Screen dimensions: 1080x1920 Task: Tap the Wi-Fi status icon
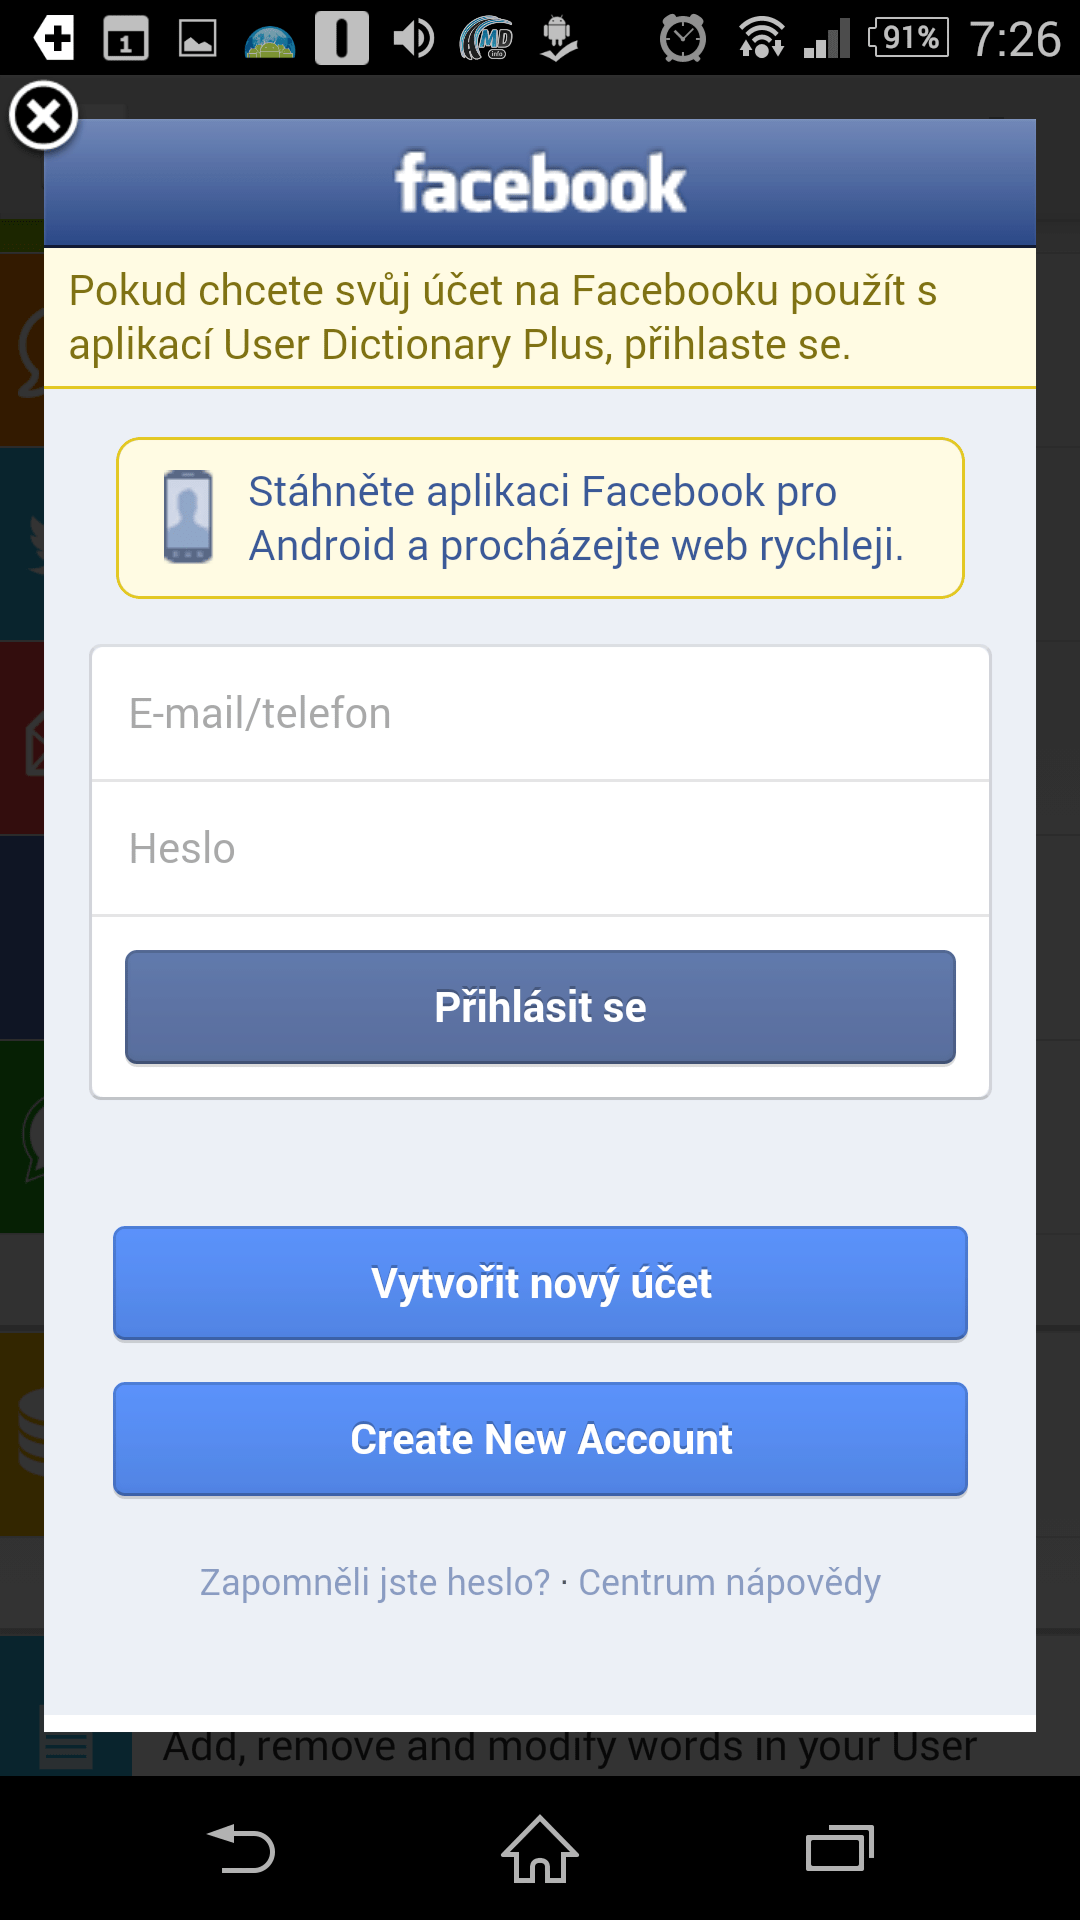click(x=761, y=39)
